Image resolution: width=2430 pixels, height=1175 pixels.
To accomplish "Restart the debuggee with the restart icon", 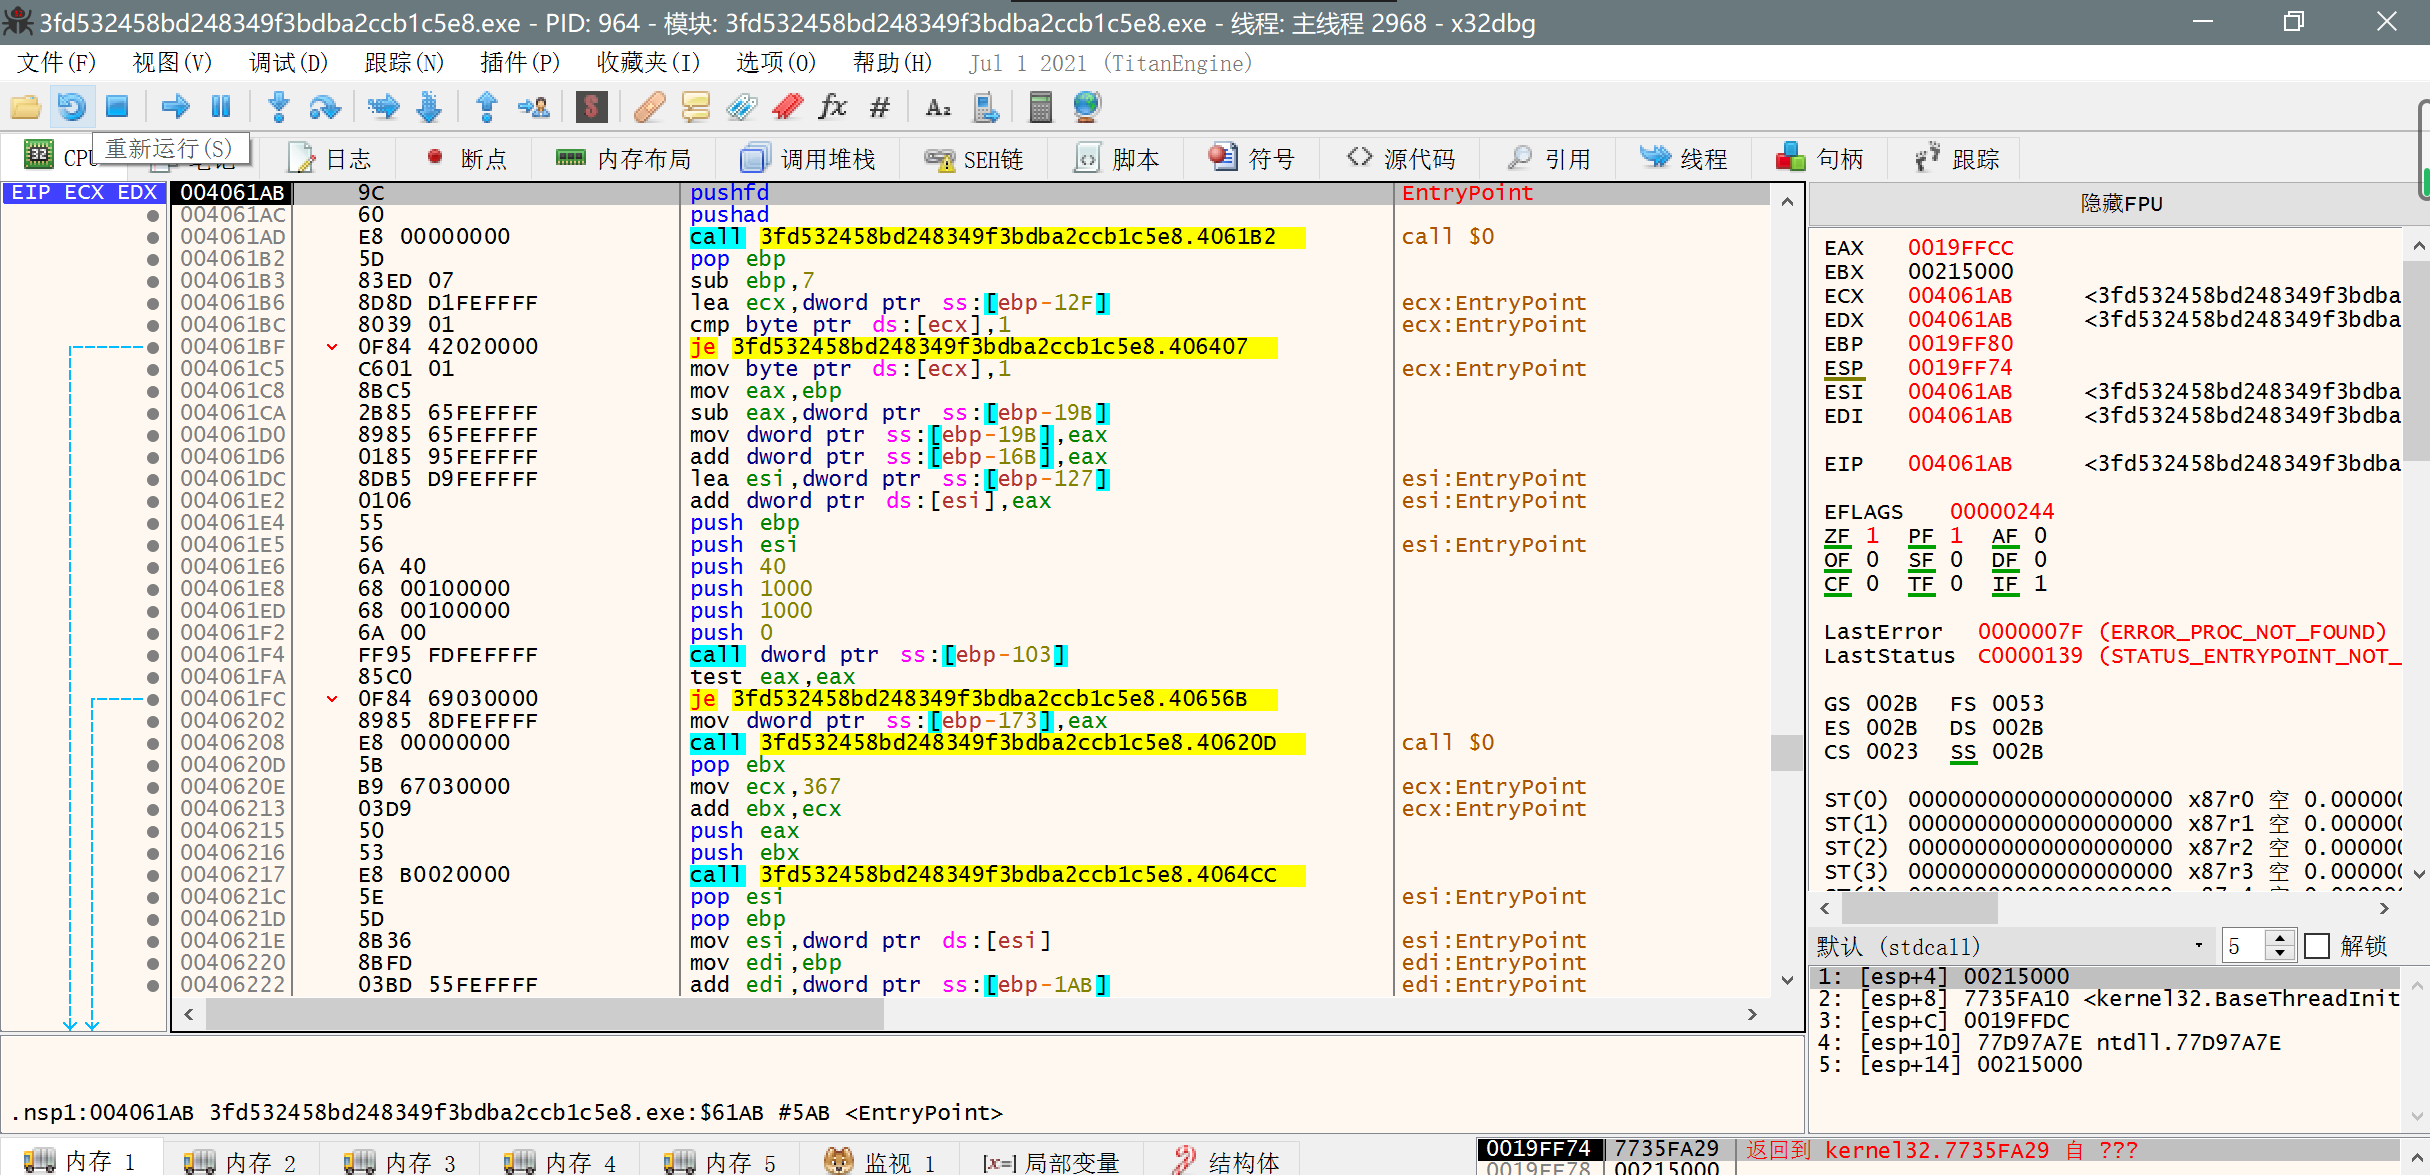I will [71, 107].
